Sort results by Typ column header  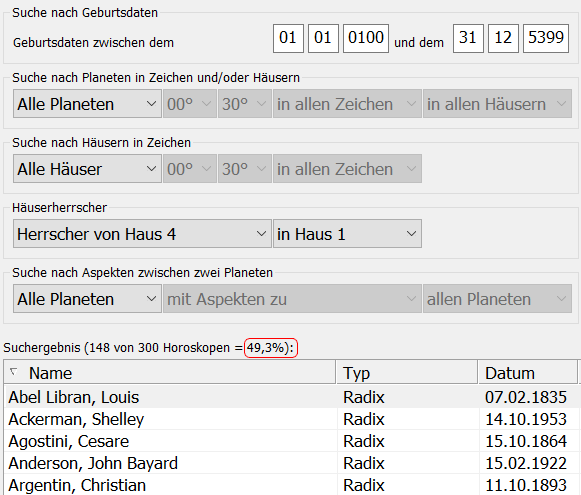(x=407, y=373)
